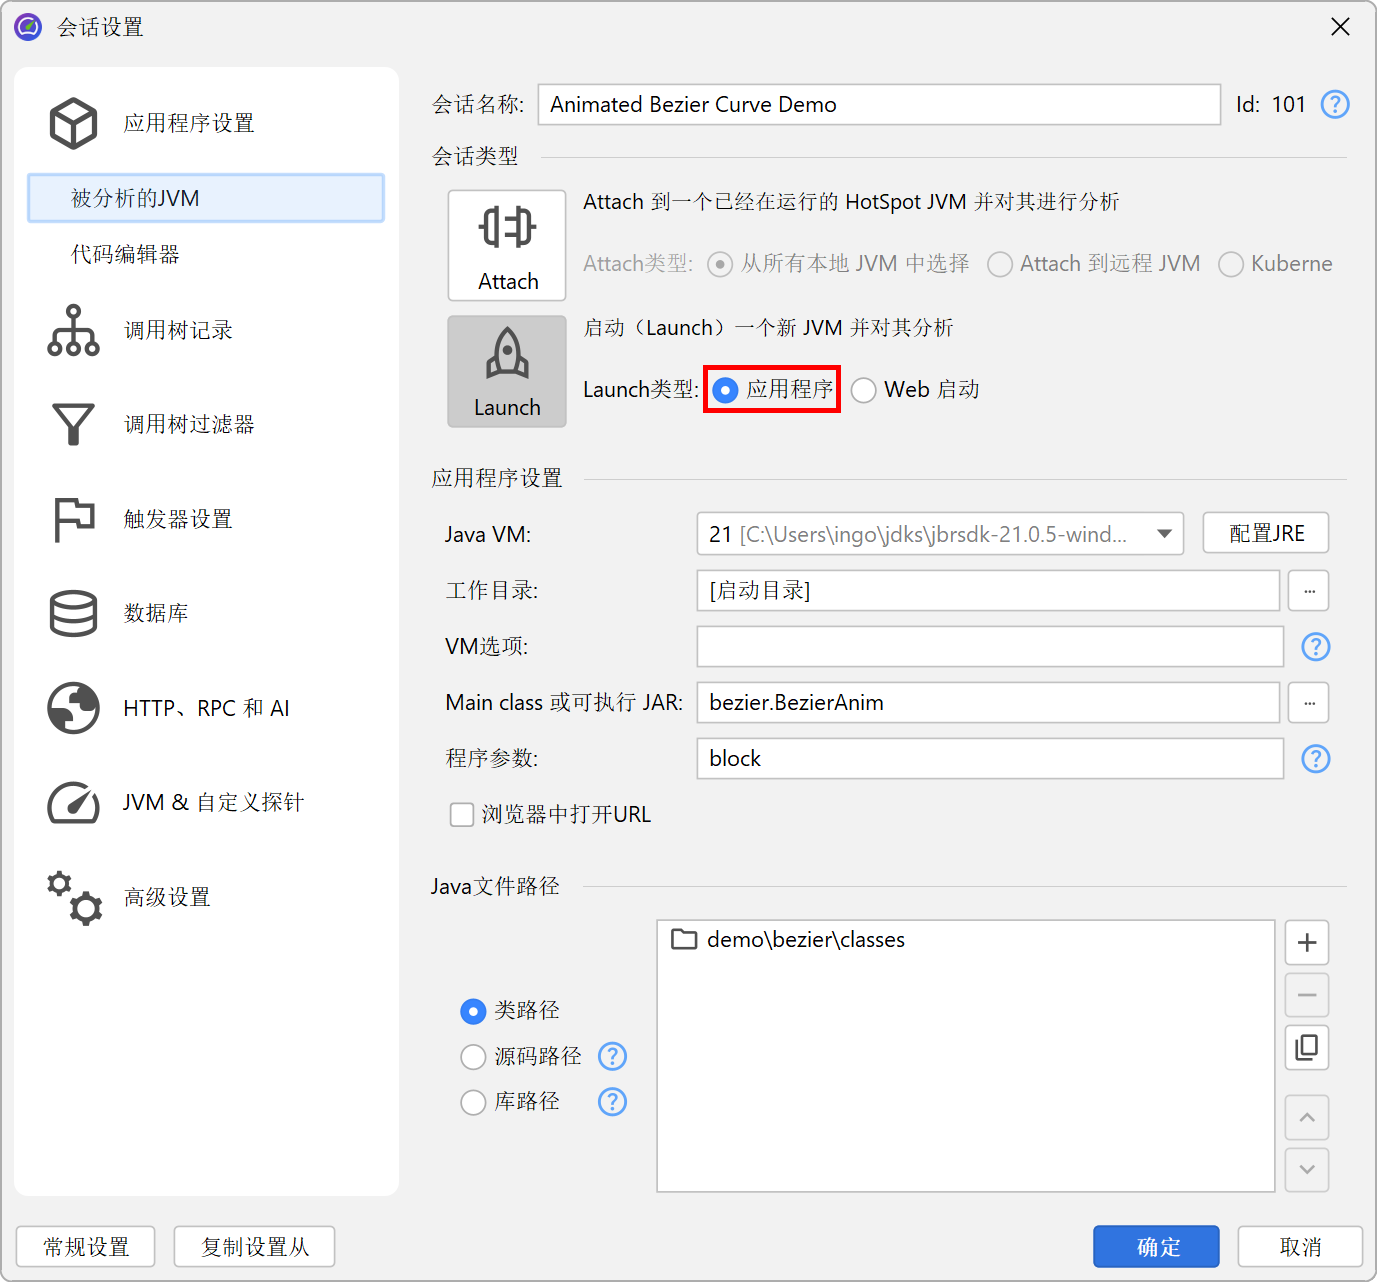This screenshot has height=1282, width=1377.
Task: Enable the 浏览器中打开URL checkbox
Action: click(462, 815)
